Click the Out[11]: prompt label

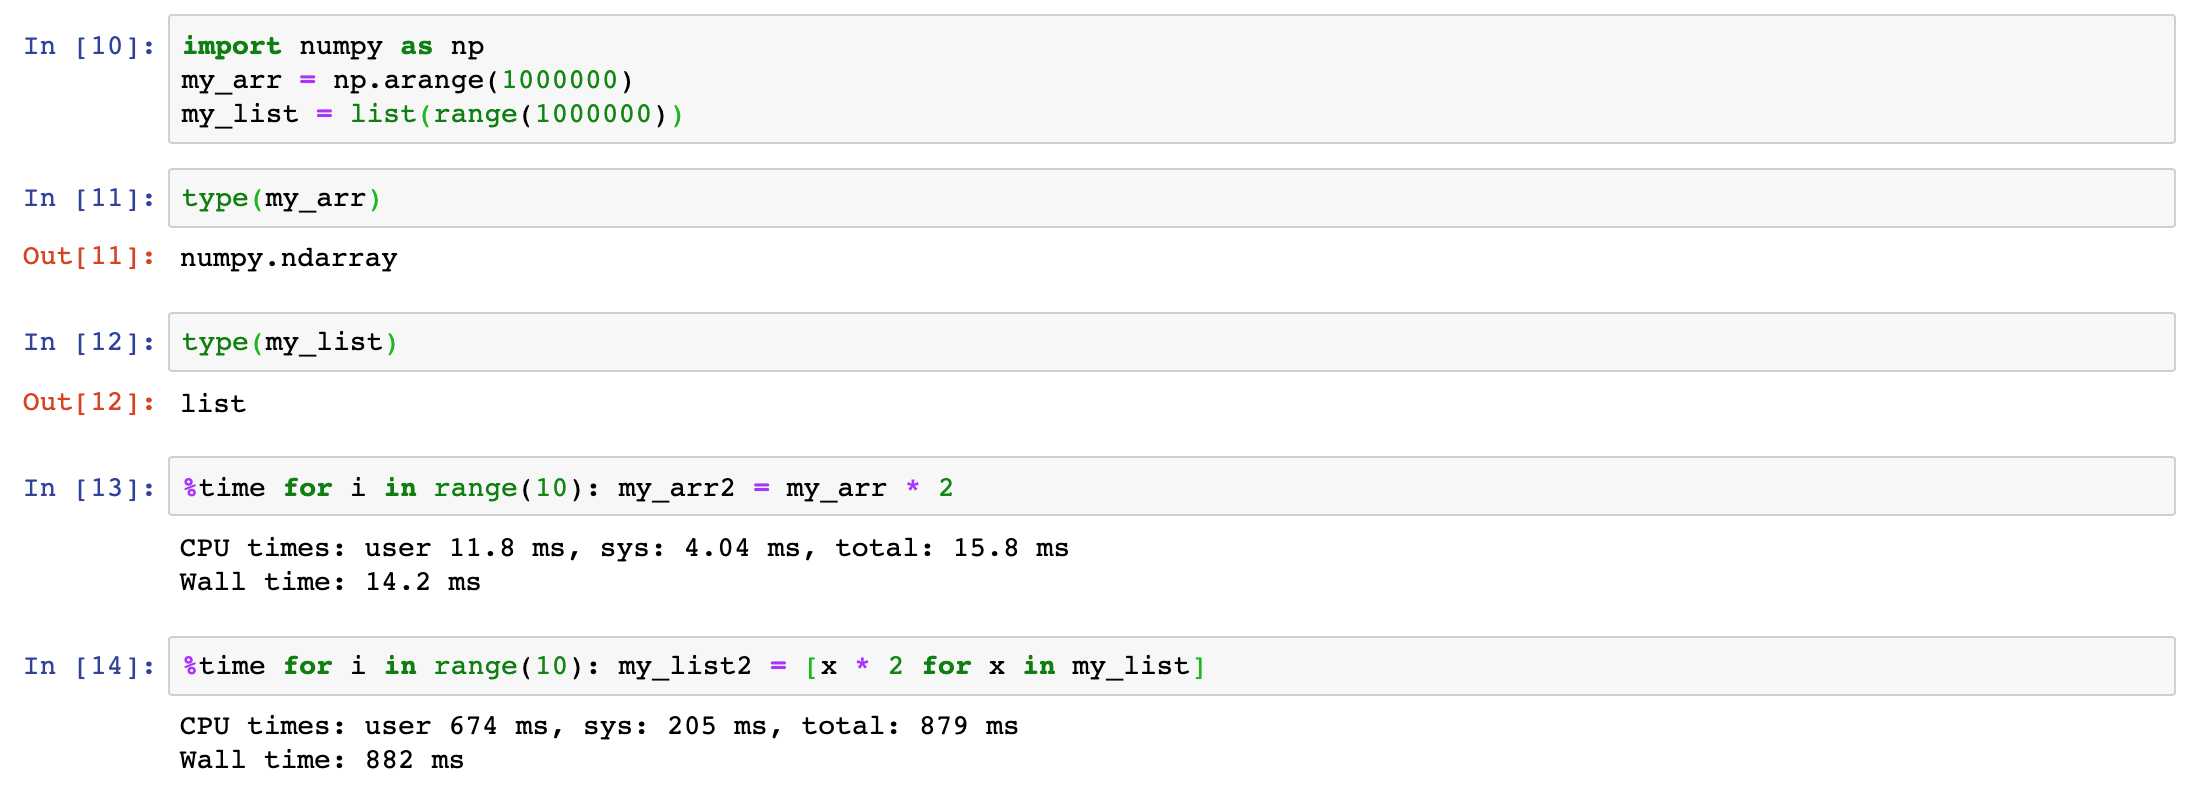[x=89, y=256]
